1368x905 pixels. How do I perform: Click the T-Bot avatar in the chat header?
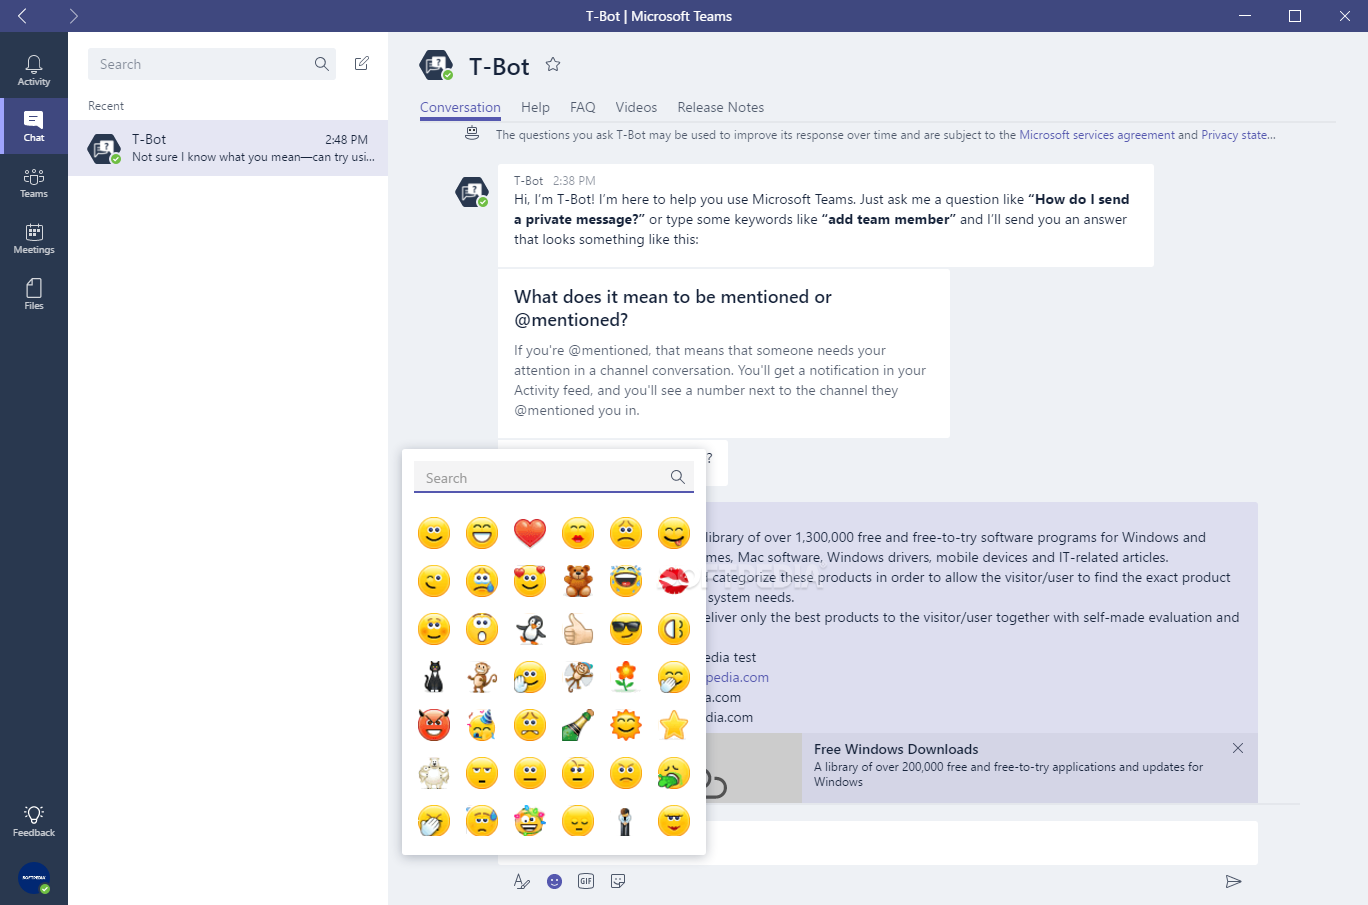tap(436, 66)
